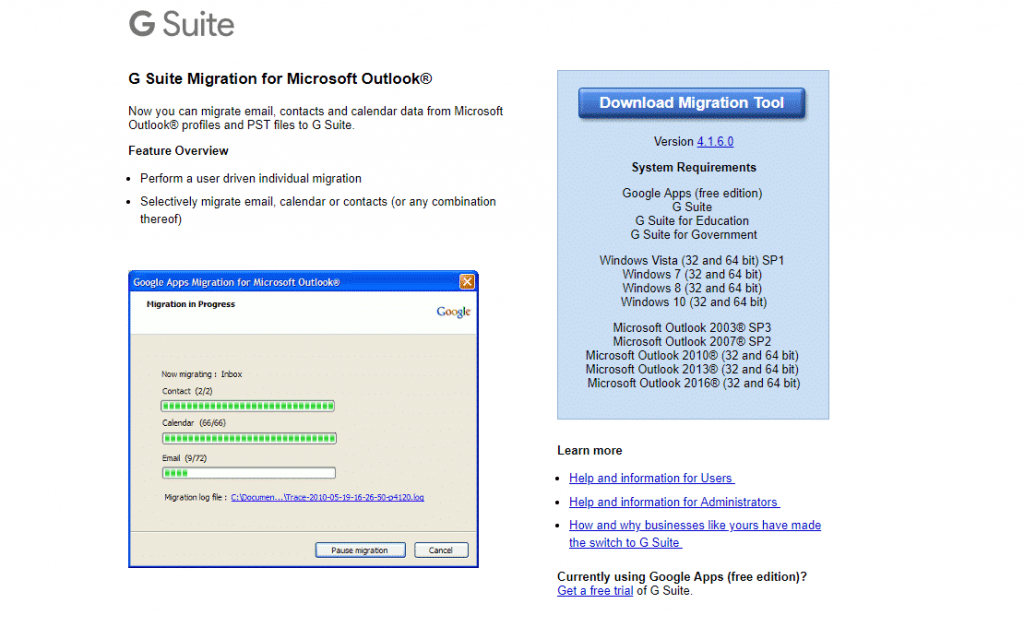Click the dialog title bar text

[x=236, y=282]
